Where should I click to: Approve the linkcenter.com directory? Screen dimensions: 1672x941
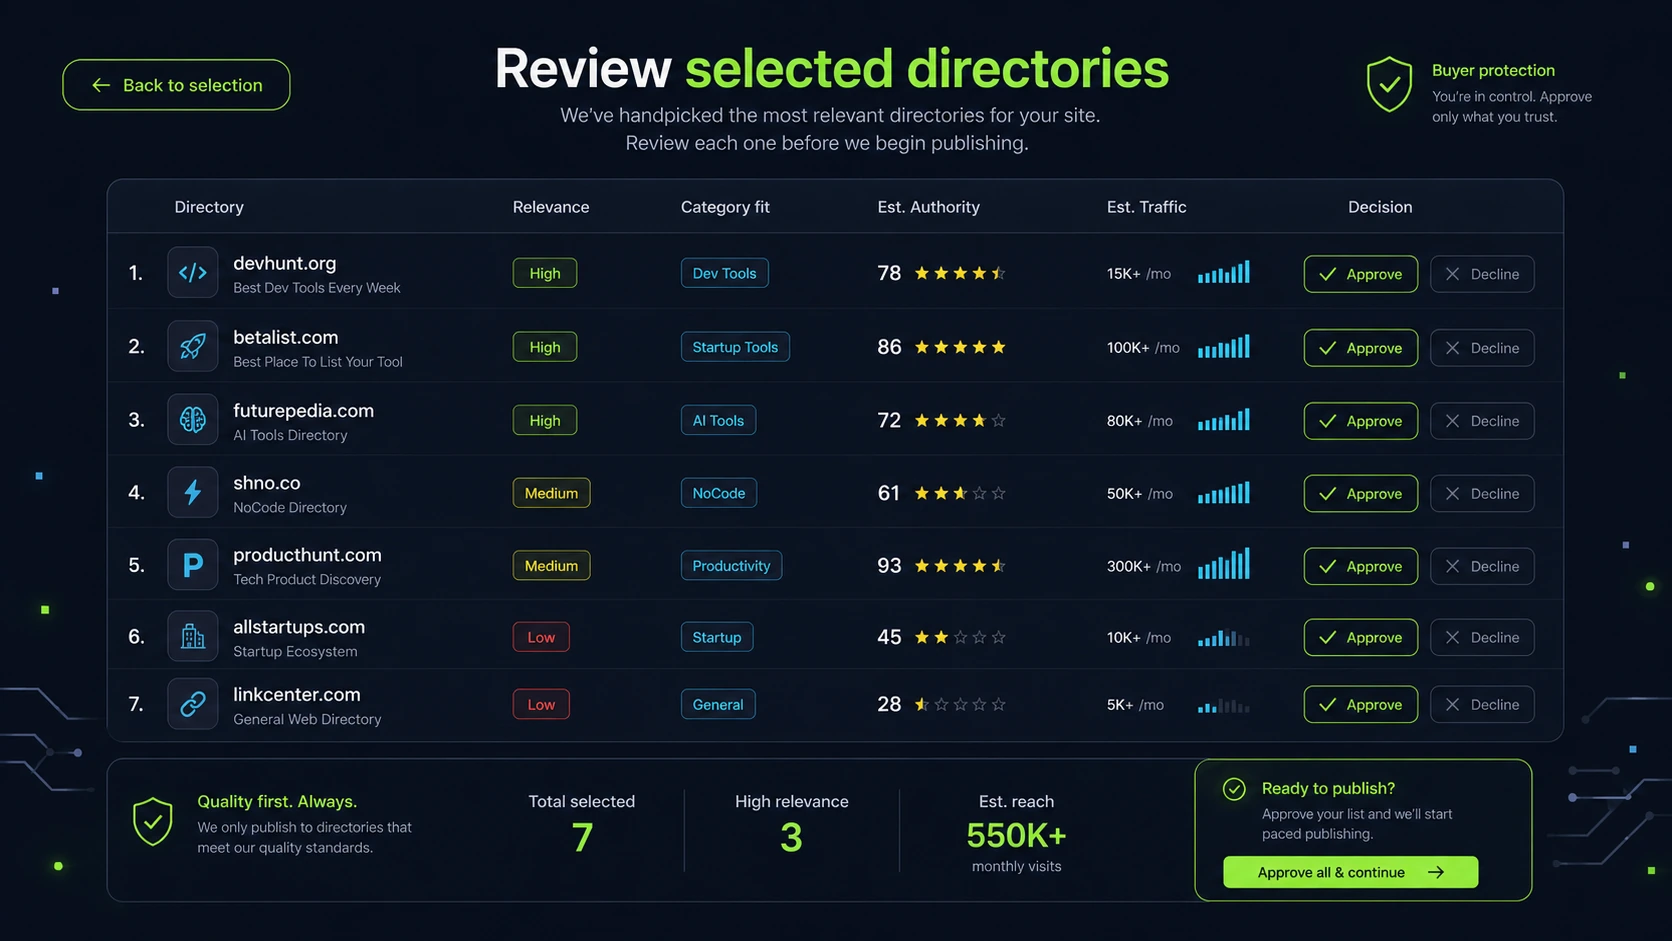click(1360, 705)
